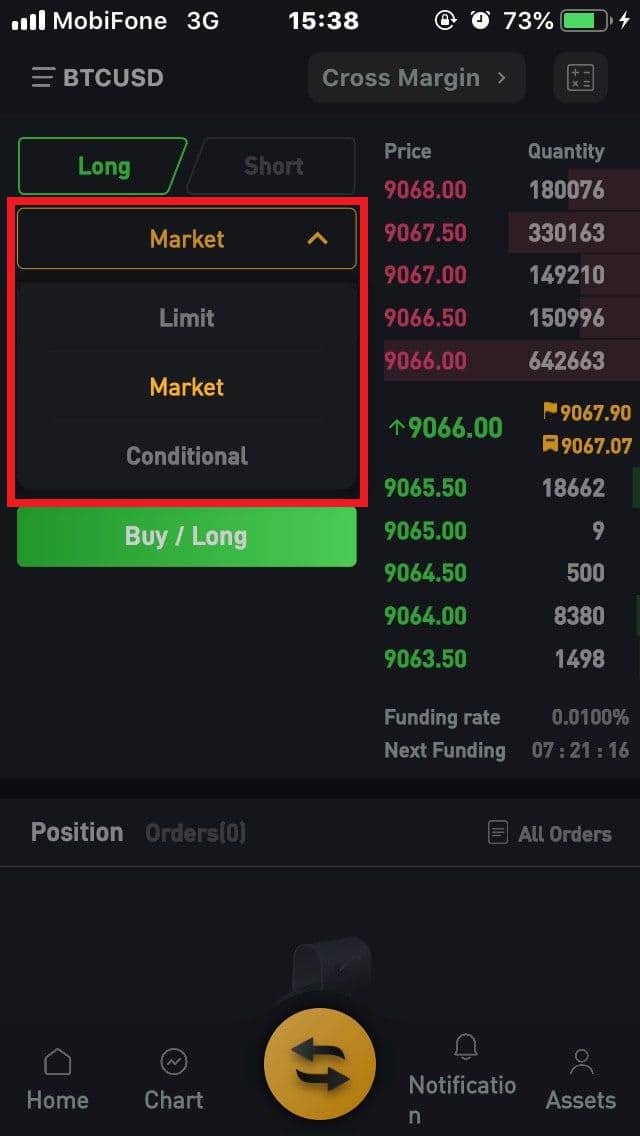Switch to the Long side toggle
This screenshot has width=640, height=1136.
[104, 166]
